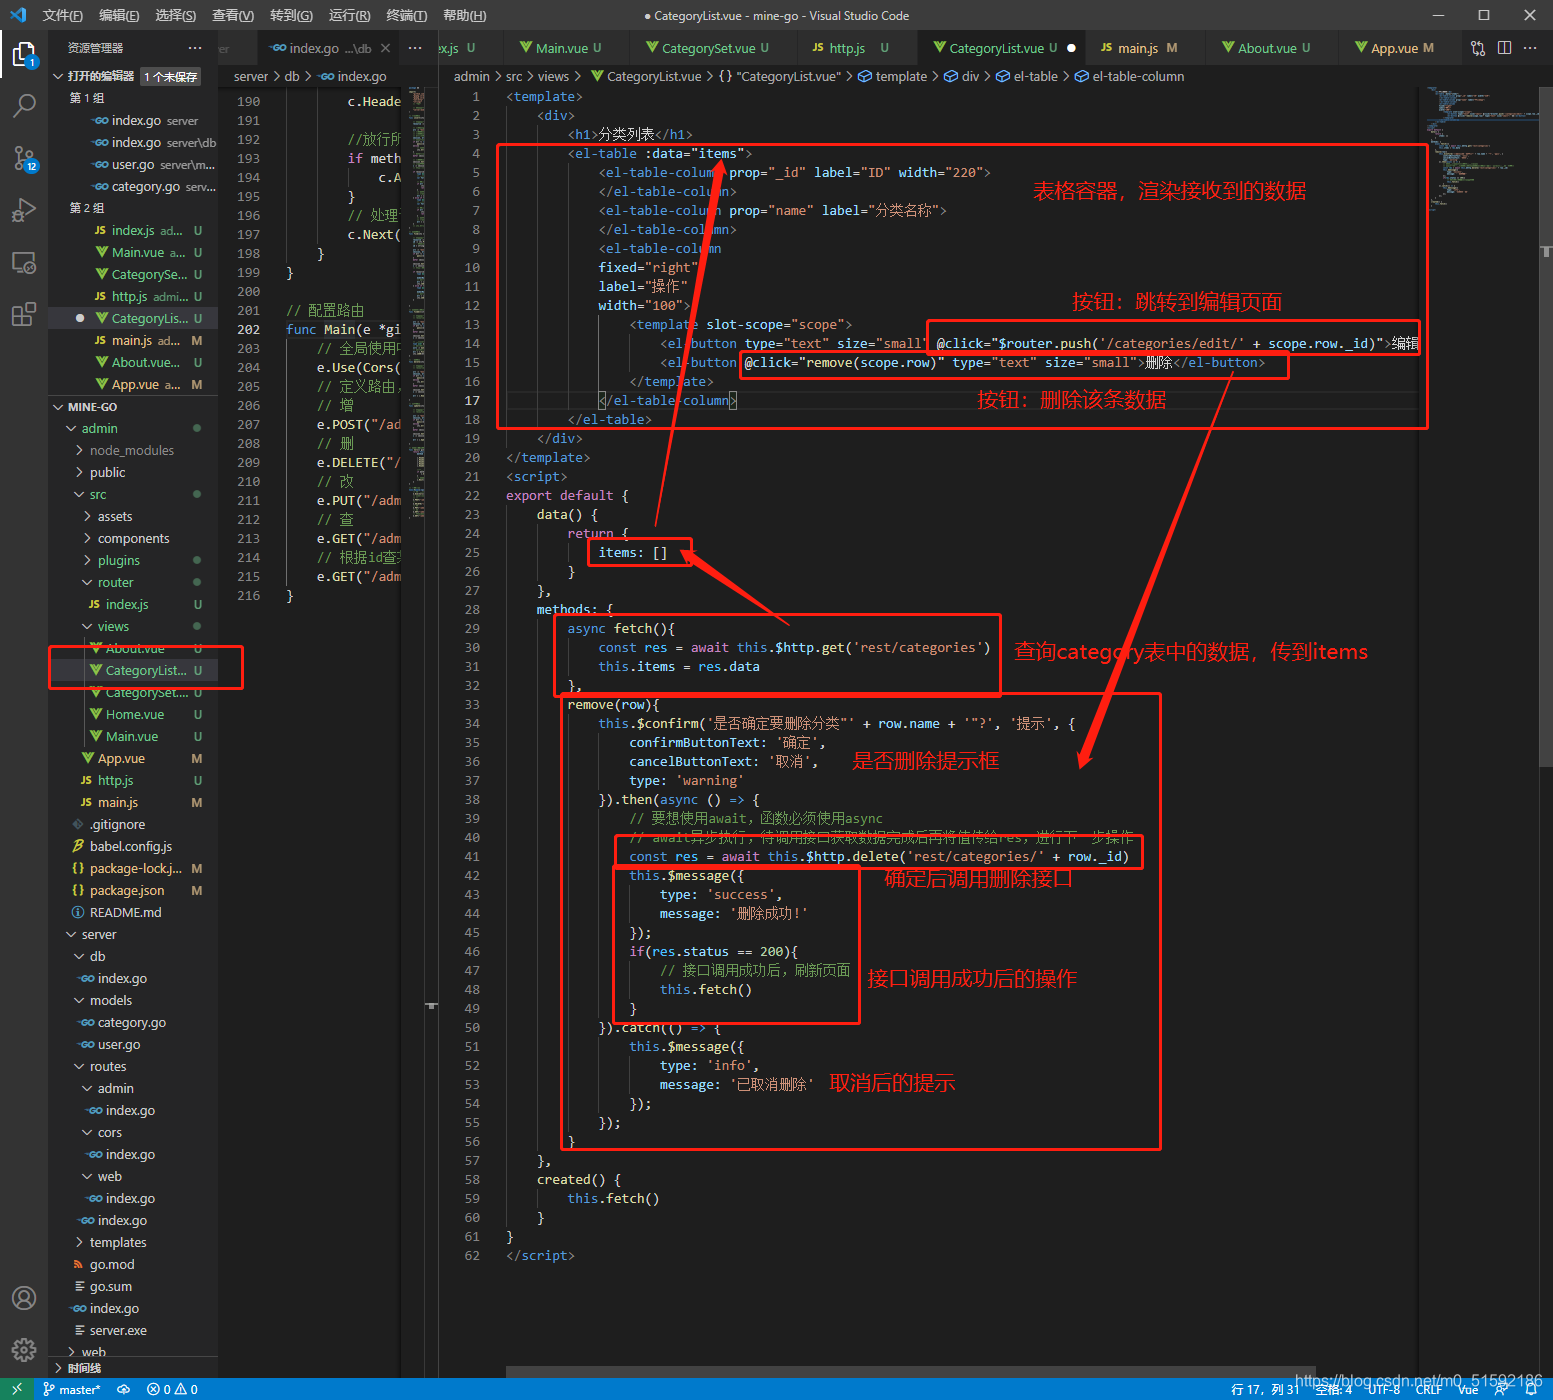Open left editor group more actions

click(415, 48)
